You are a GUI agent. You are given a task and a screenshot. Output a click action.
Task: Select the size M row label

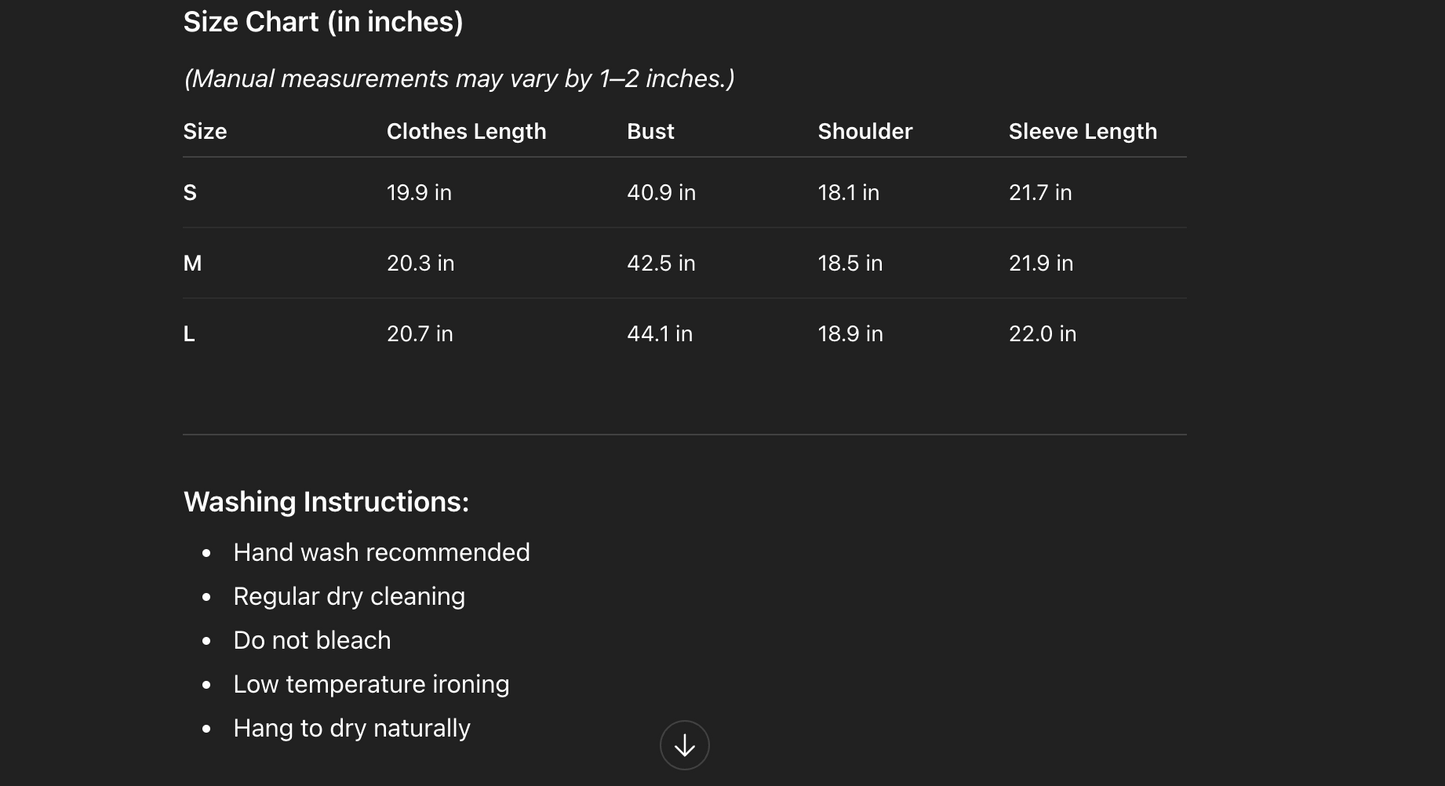[x=192, y=263]
